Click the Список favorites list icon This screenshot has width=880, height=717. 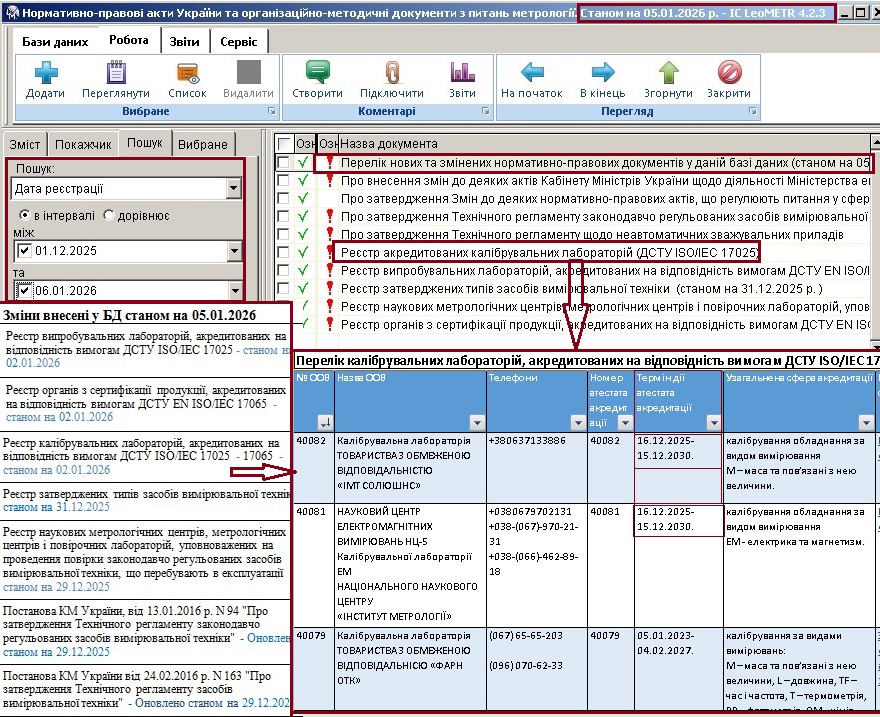click(187, 73)
